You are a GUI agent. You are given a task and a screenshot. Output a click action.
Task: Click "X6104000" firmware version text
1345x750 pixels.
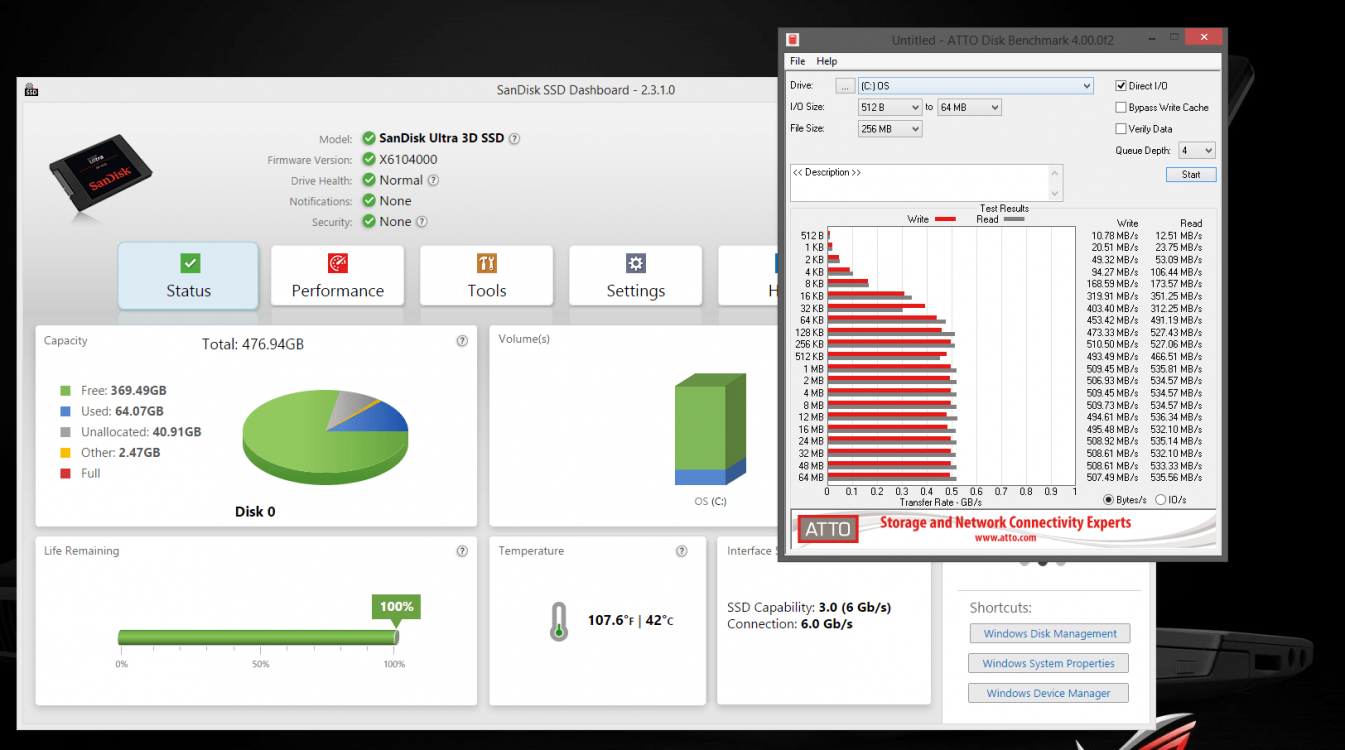(408, 160)
